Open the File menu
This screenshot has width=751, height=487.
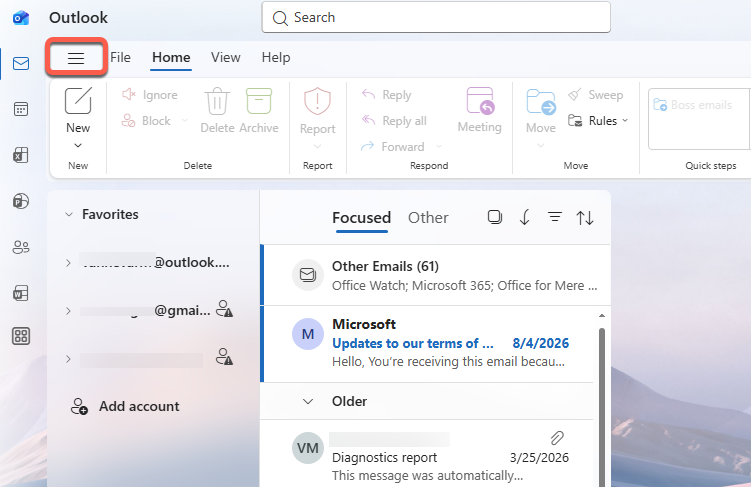(x=120, y=57)
